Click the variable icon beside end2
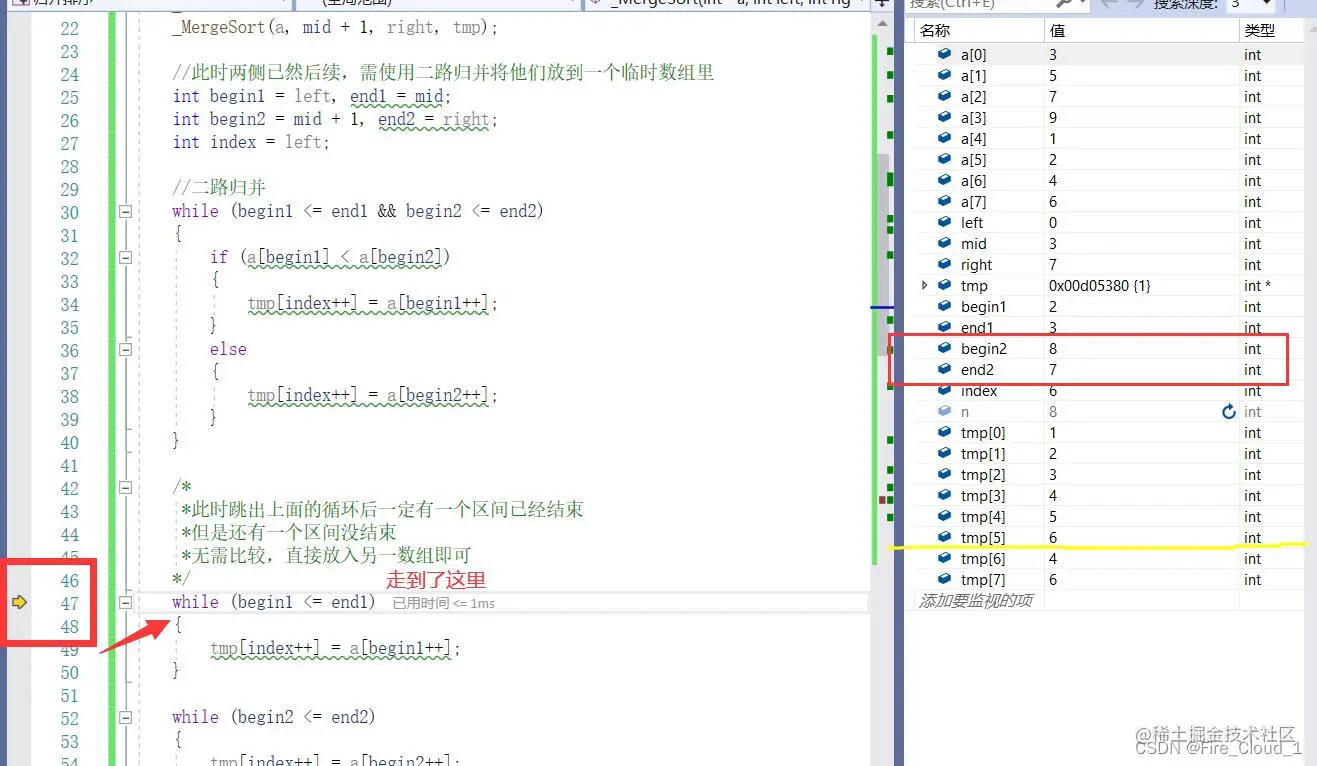 point(944,369)
